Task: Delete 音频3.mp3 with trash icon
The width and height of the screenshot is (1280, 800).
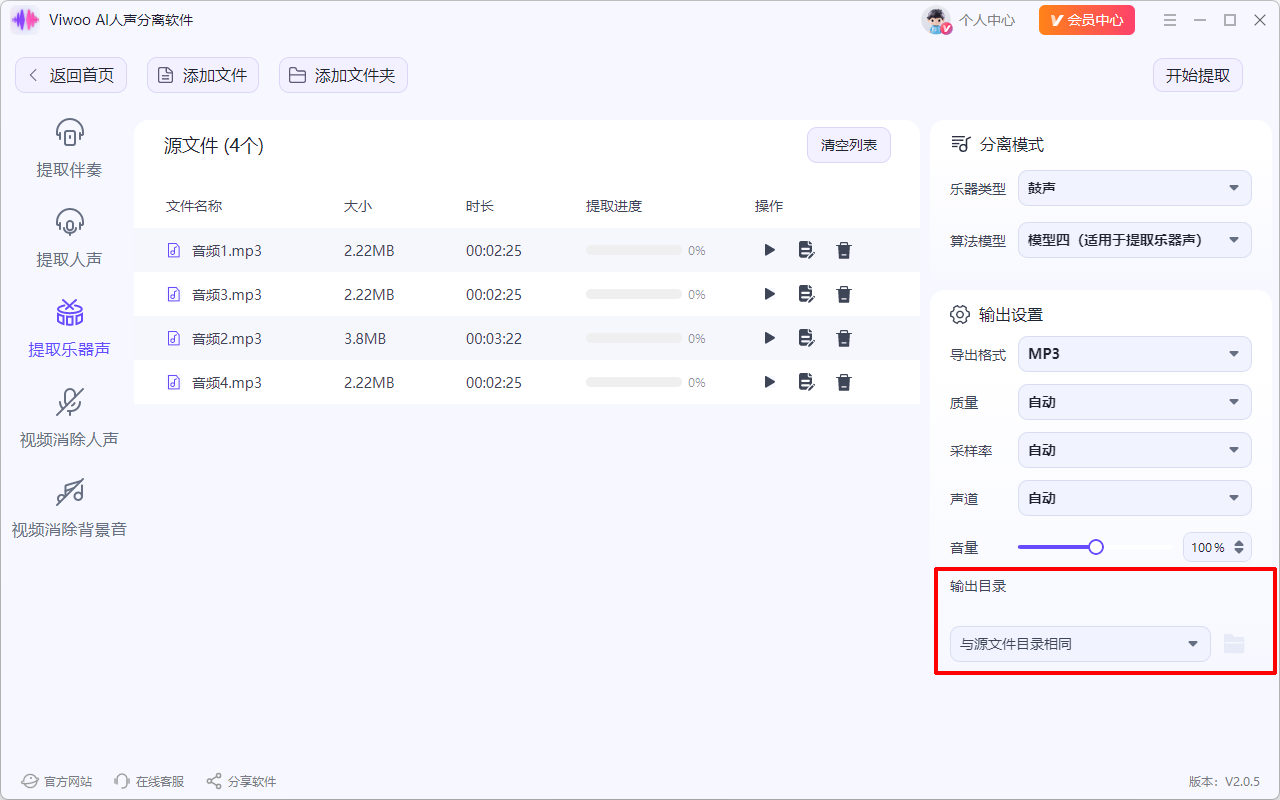Action: point(844,294)
